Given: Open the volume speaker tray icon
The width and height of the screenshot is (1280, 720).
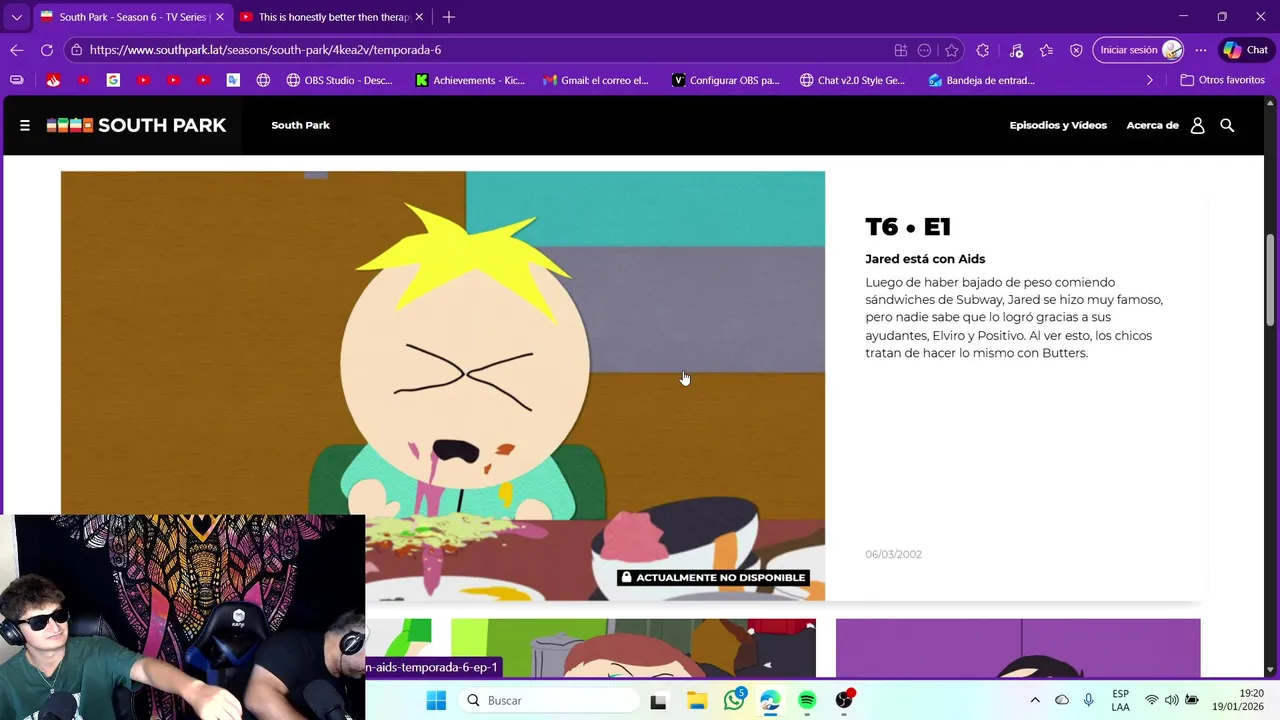Looking at the screenshot, I should click(x=1171, y=700).
